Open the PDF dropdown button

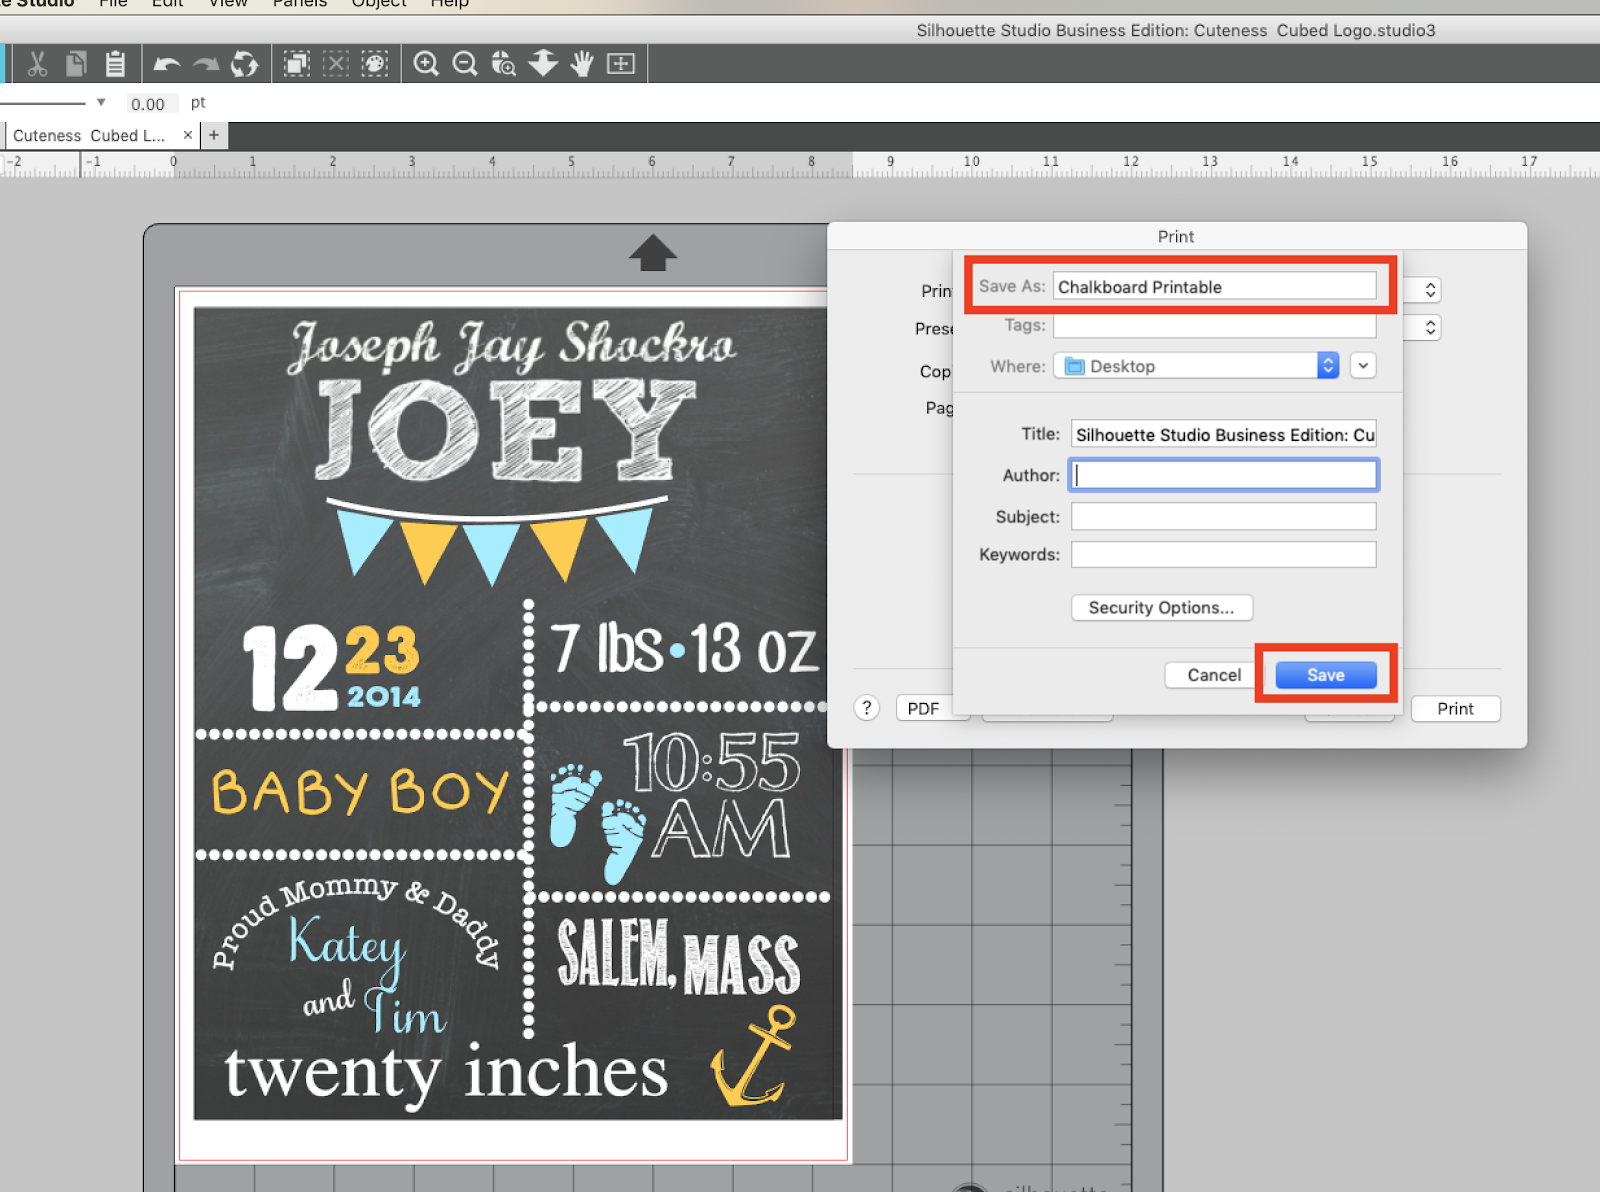(932, 708)
